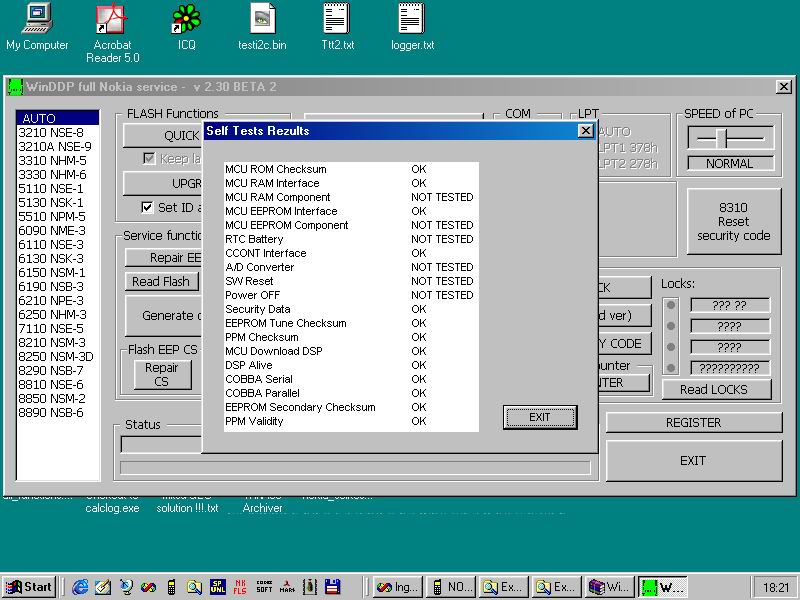
Task: Click the 'MCU ROM Checksum' result row
Action: click(x=351, y=169)
